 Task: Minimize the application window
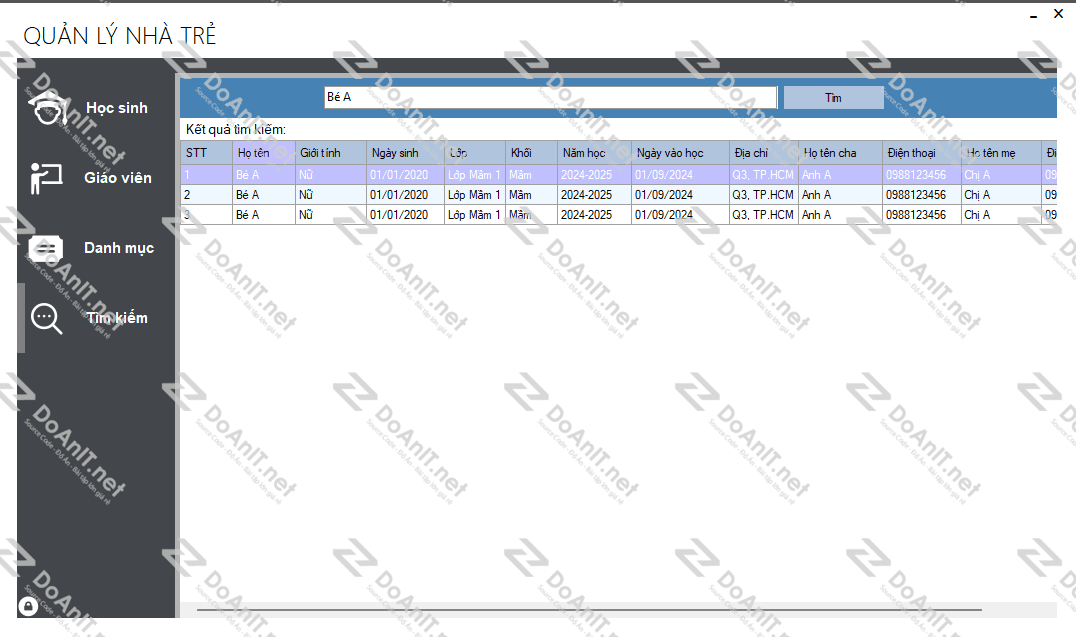pos(1033,15)
